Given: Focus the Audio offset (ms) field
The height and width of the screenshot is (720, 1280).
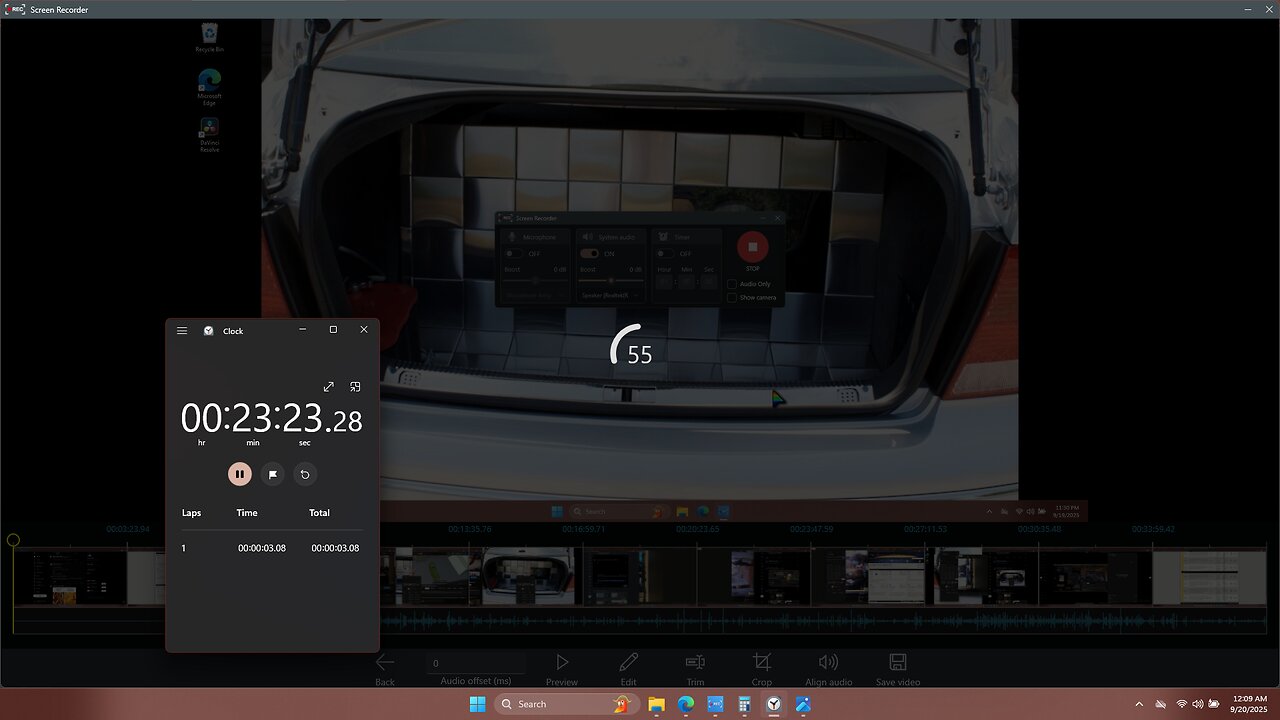Looking at the screenshot, I should pos(478,663).
